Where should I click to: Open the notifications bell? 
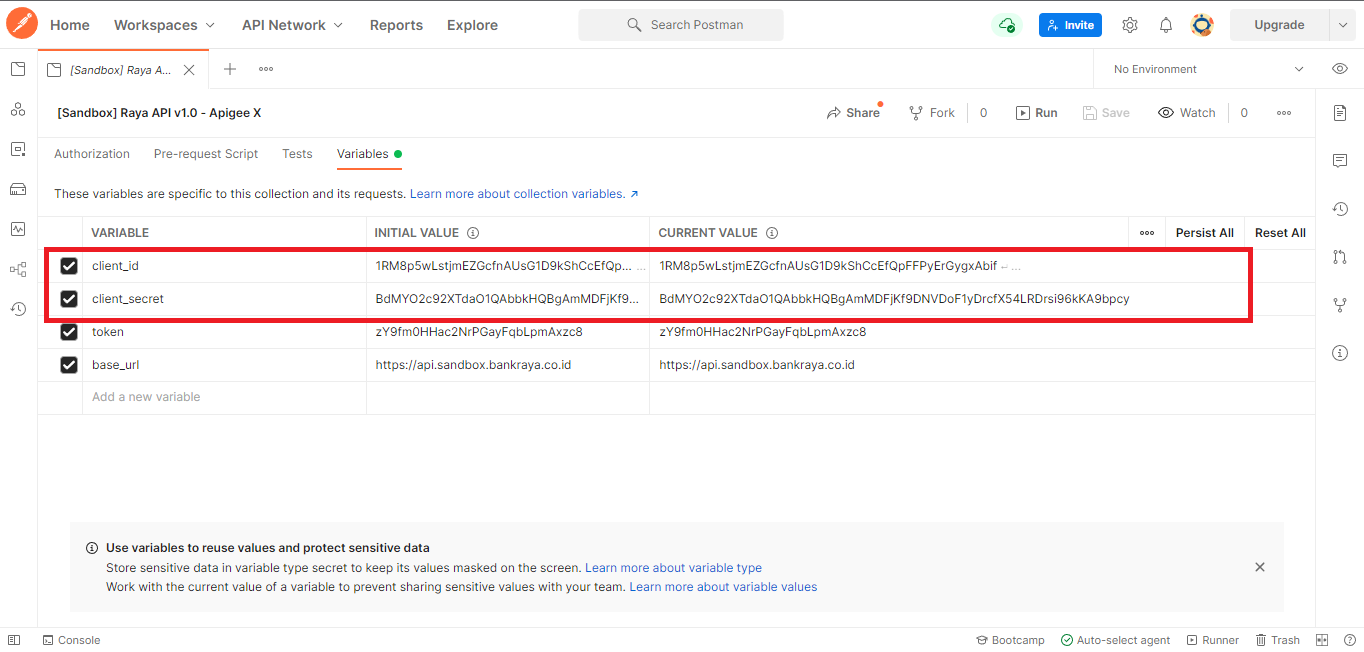pos(1166,25)
